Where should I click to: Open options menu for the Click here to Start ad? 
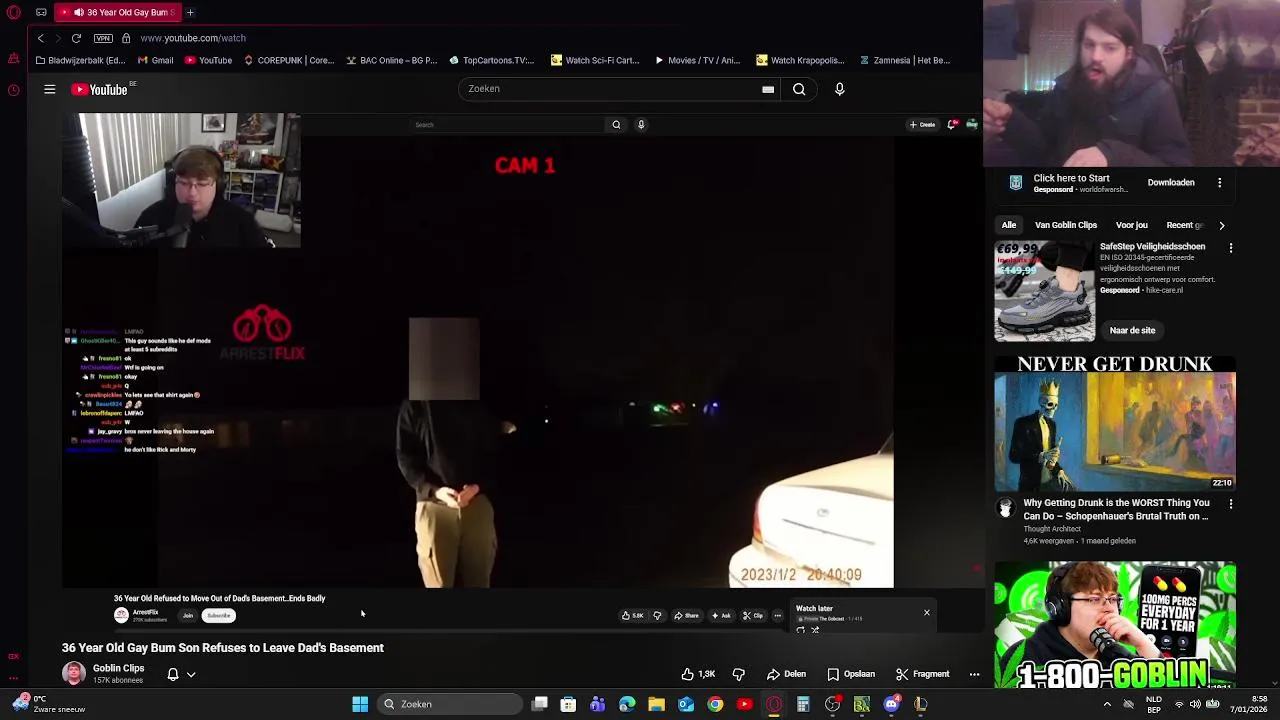tap(1219, 183)
